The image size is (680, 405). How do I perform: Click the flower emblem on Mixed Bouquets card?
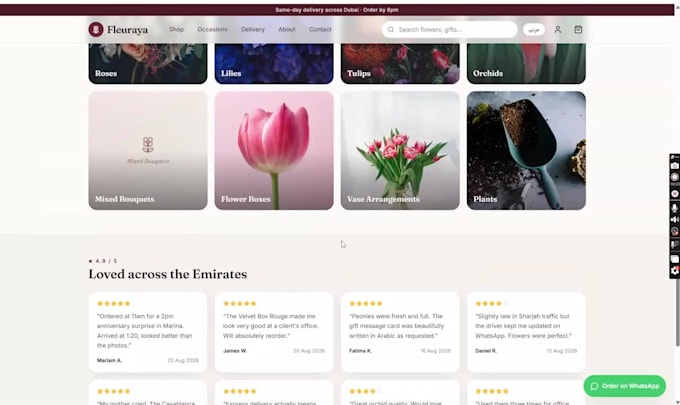[148, 145]
